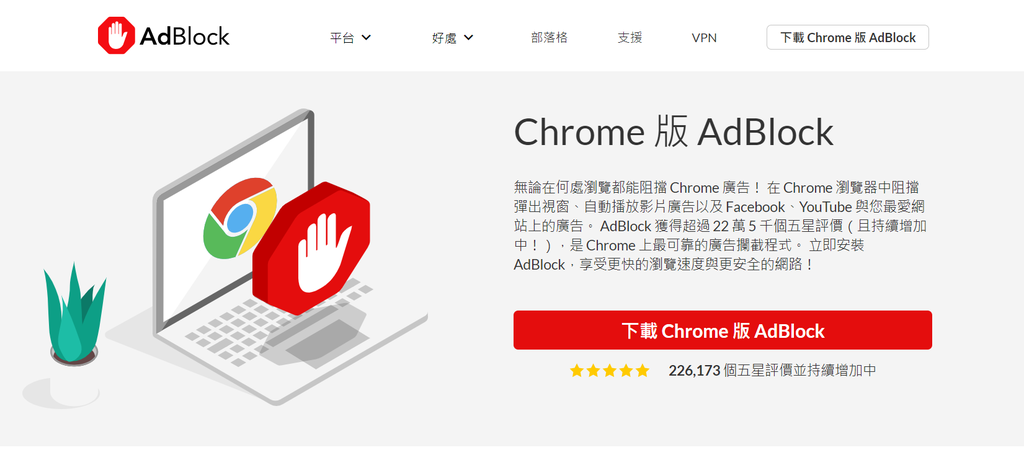Click the outlined 下載 Chrome 版 AdBlock header button
The height and width of the screenshot is (450, 1024).
[848, 37]
